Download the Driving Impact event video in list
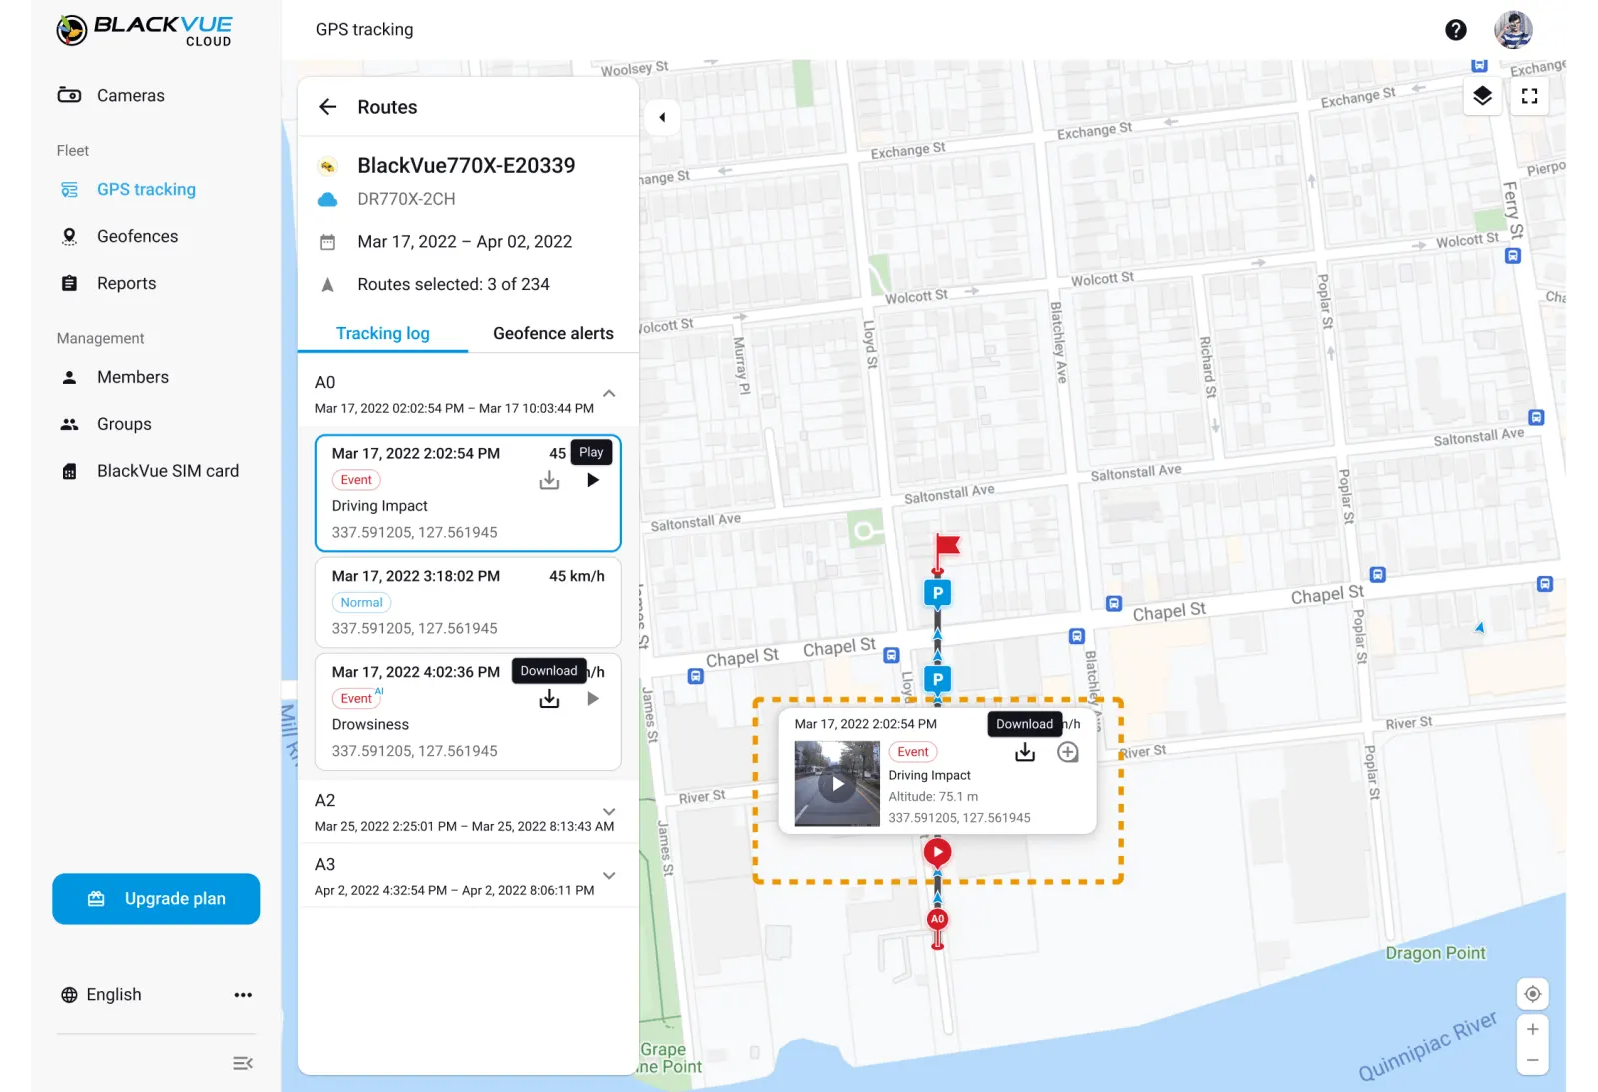1598x1092 pixels. point(549,480)
